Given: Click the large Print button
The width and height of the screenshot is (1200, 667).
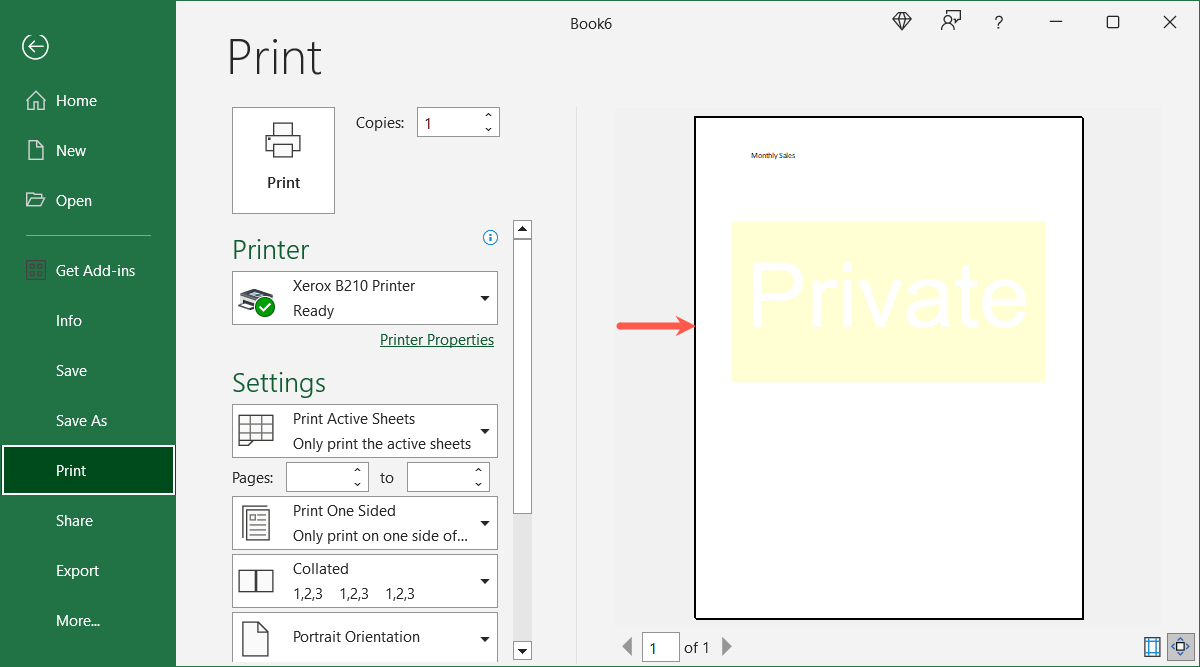Looking at the screenshot, I should click(283, 160).
